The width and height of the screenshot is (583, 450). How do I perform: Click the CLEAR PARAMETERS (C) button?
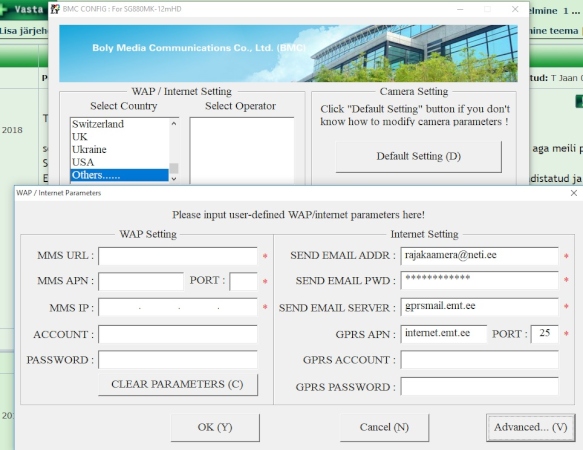coord(177,384)
